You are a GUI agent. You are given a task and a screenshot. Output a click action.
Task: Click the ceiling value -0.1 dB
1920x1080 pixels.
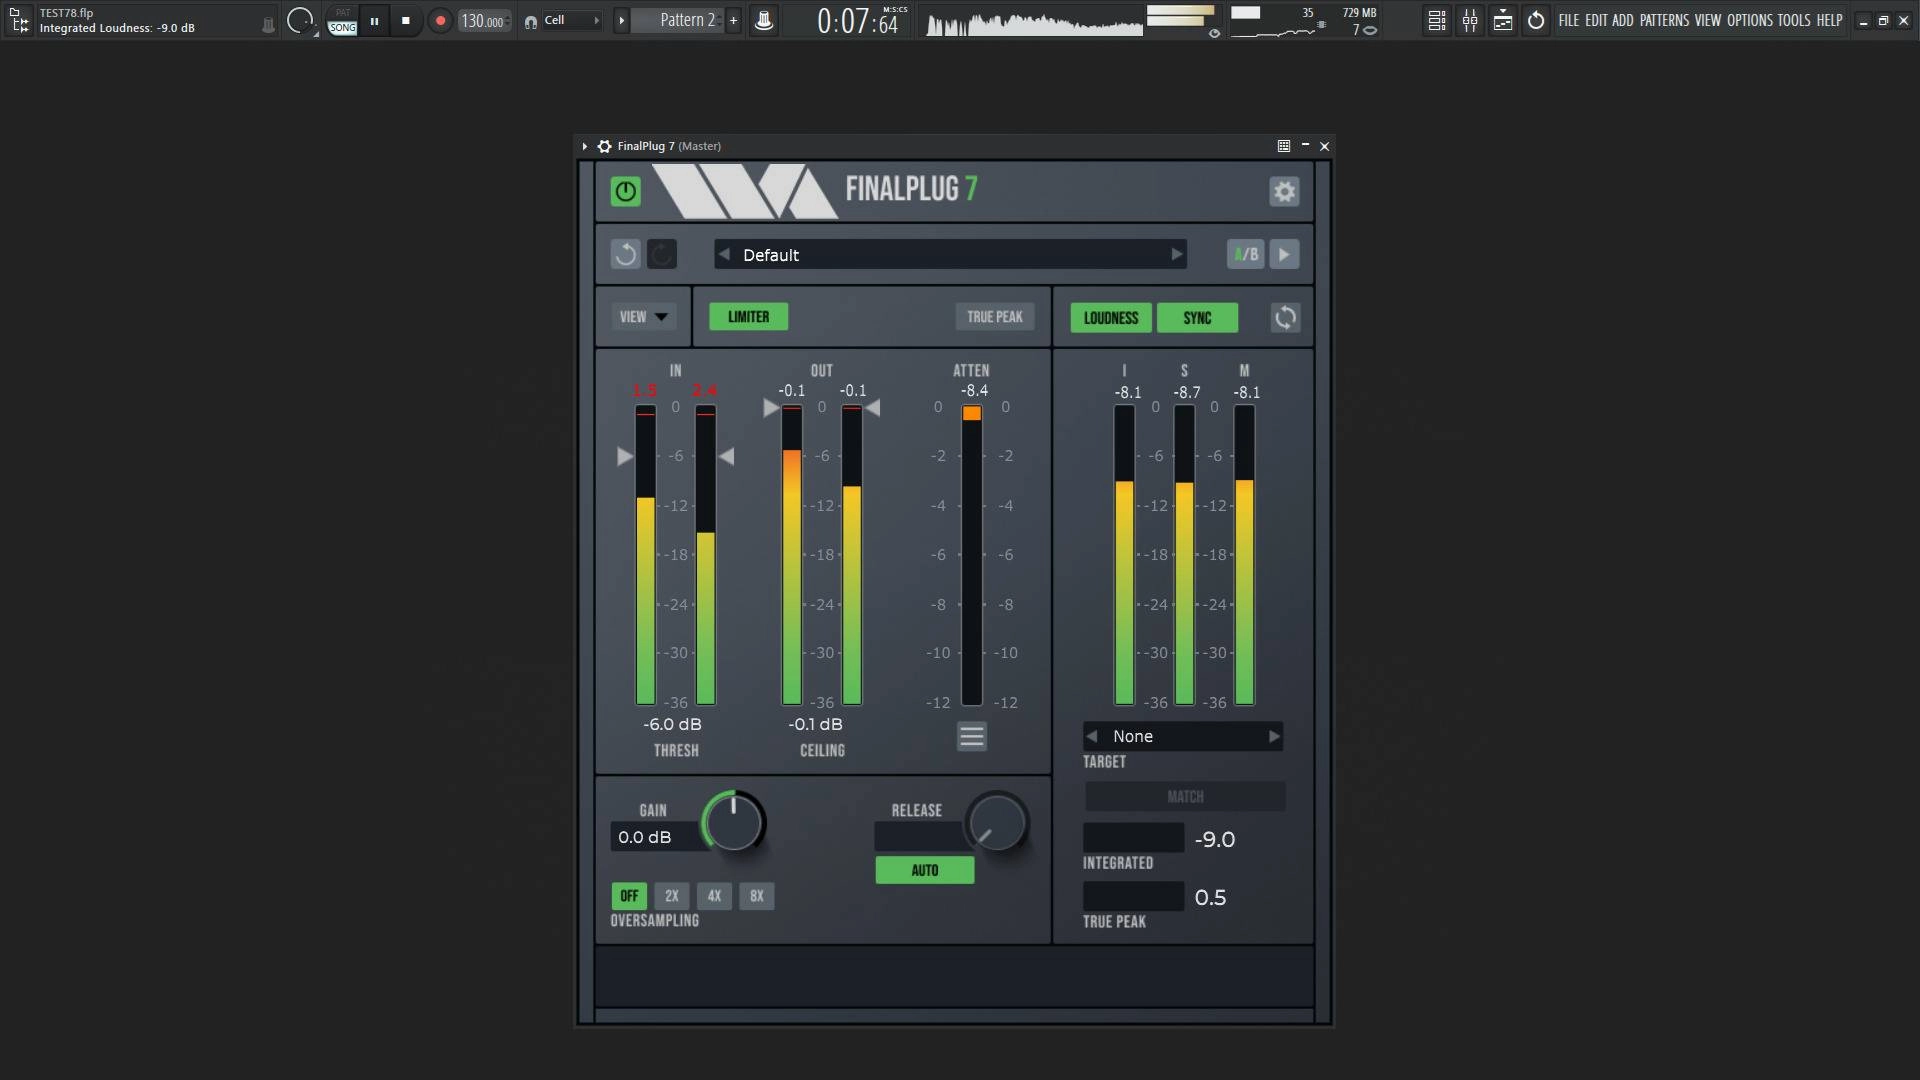pos(815,724)
